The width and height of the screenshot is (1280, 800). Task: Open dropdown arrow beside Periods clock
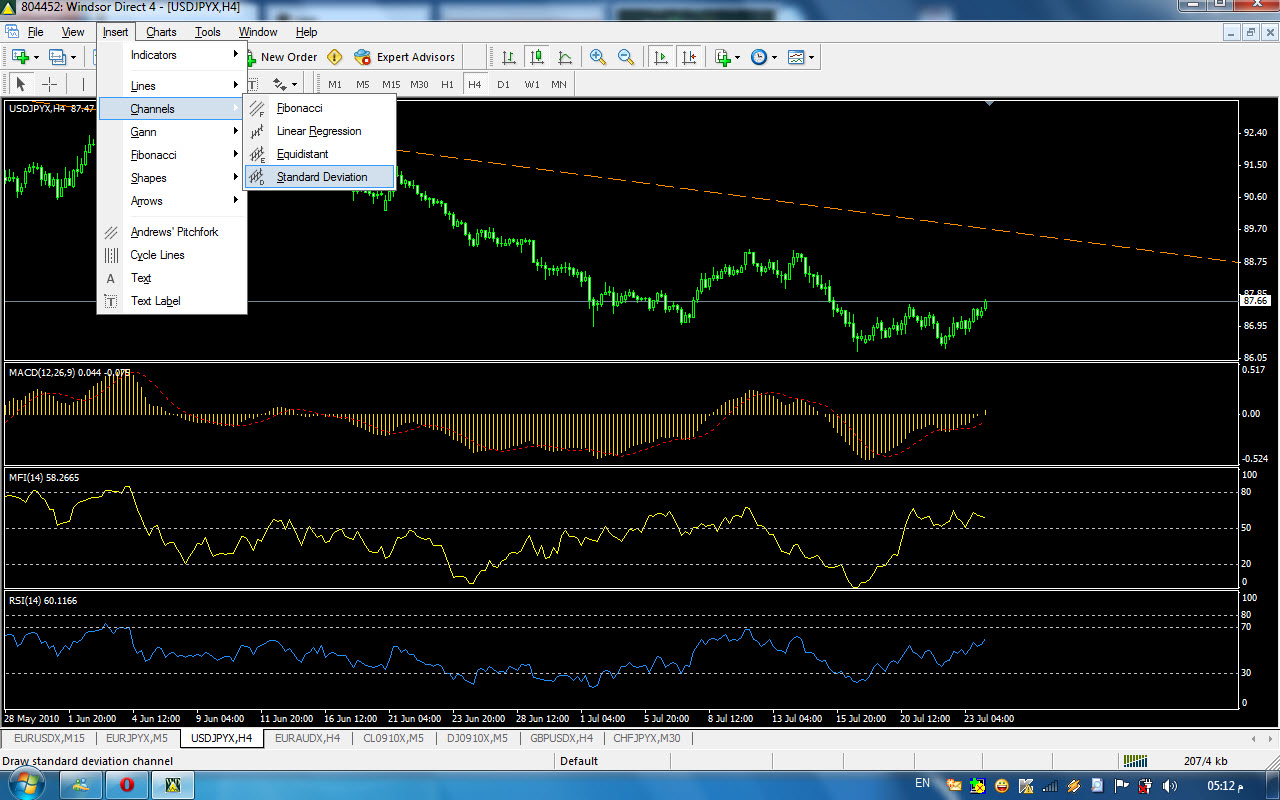click(x=775, y=57)
